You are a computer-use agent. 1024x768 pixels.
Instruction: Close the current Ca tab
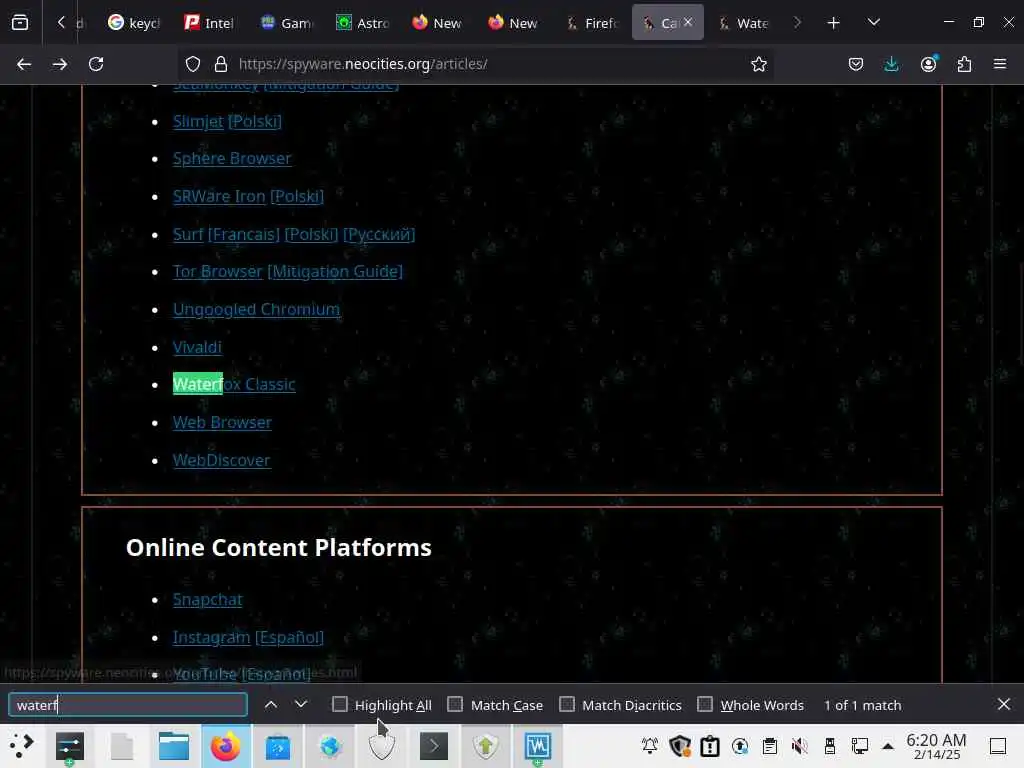click(x=688, y=22)
